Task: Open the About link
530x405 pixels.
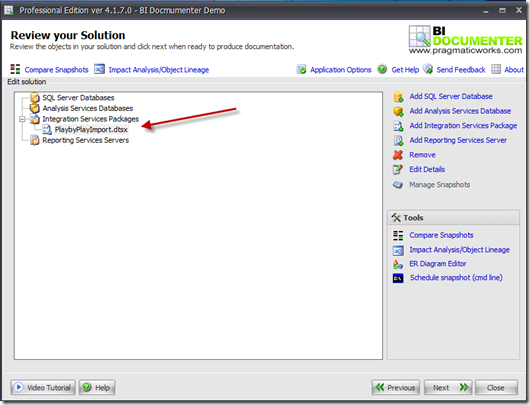Action: tap(514, 70)
